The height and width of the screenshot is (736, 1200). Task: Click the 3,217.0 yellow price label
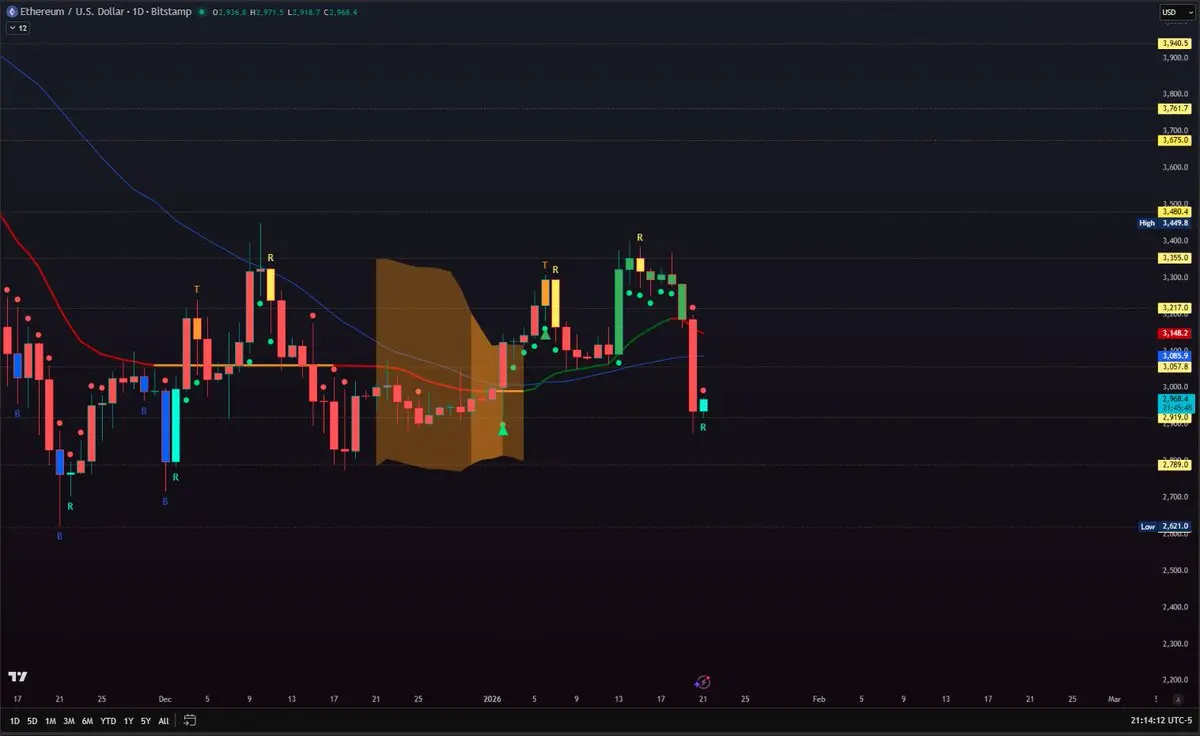(1173, 309)
